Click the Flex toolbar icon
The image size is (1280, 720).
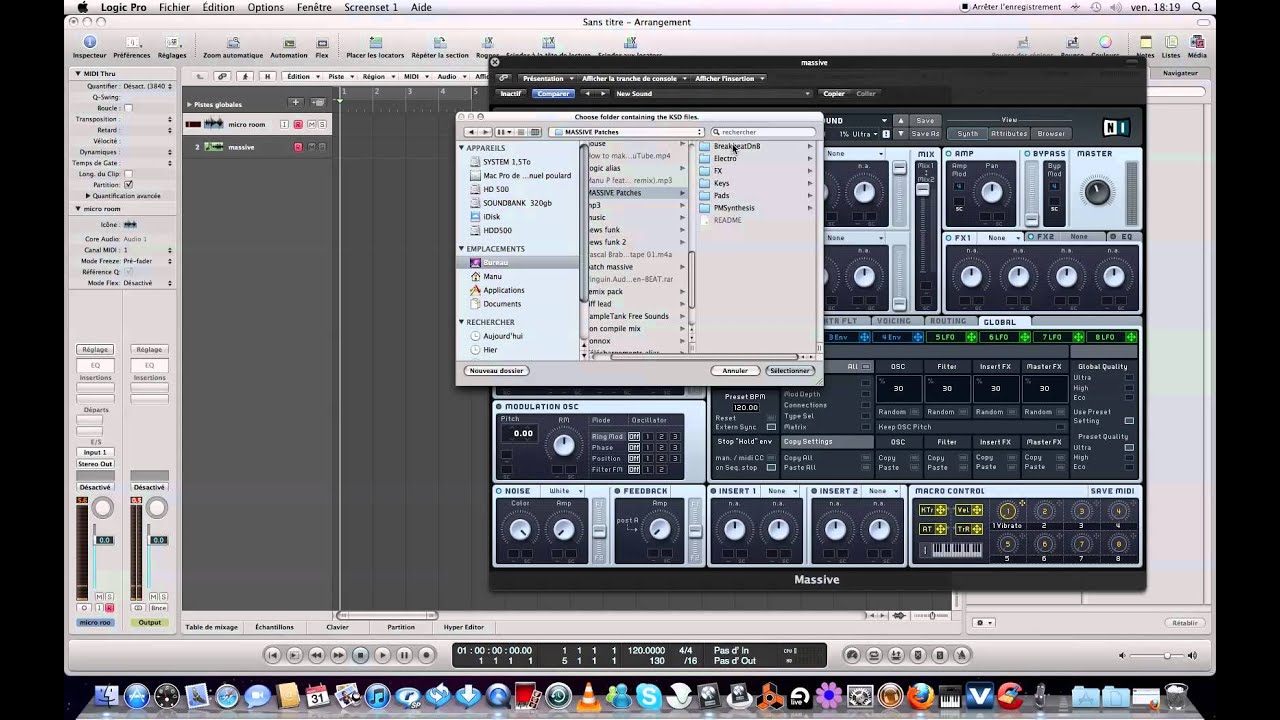(322, 43)
